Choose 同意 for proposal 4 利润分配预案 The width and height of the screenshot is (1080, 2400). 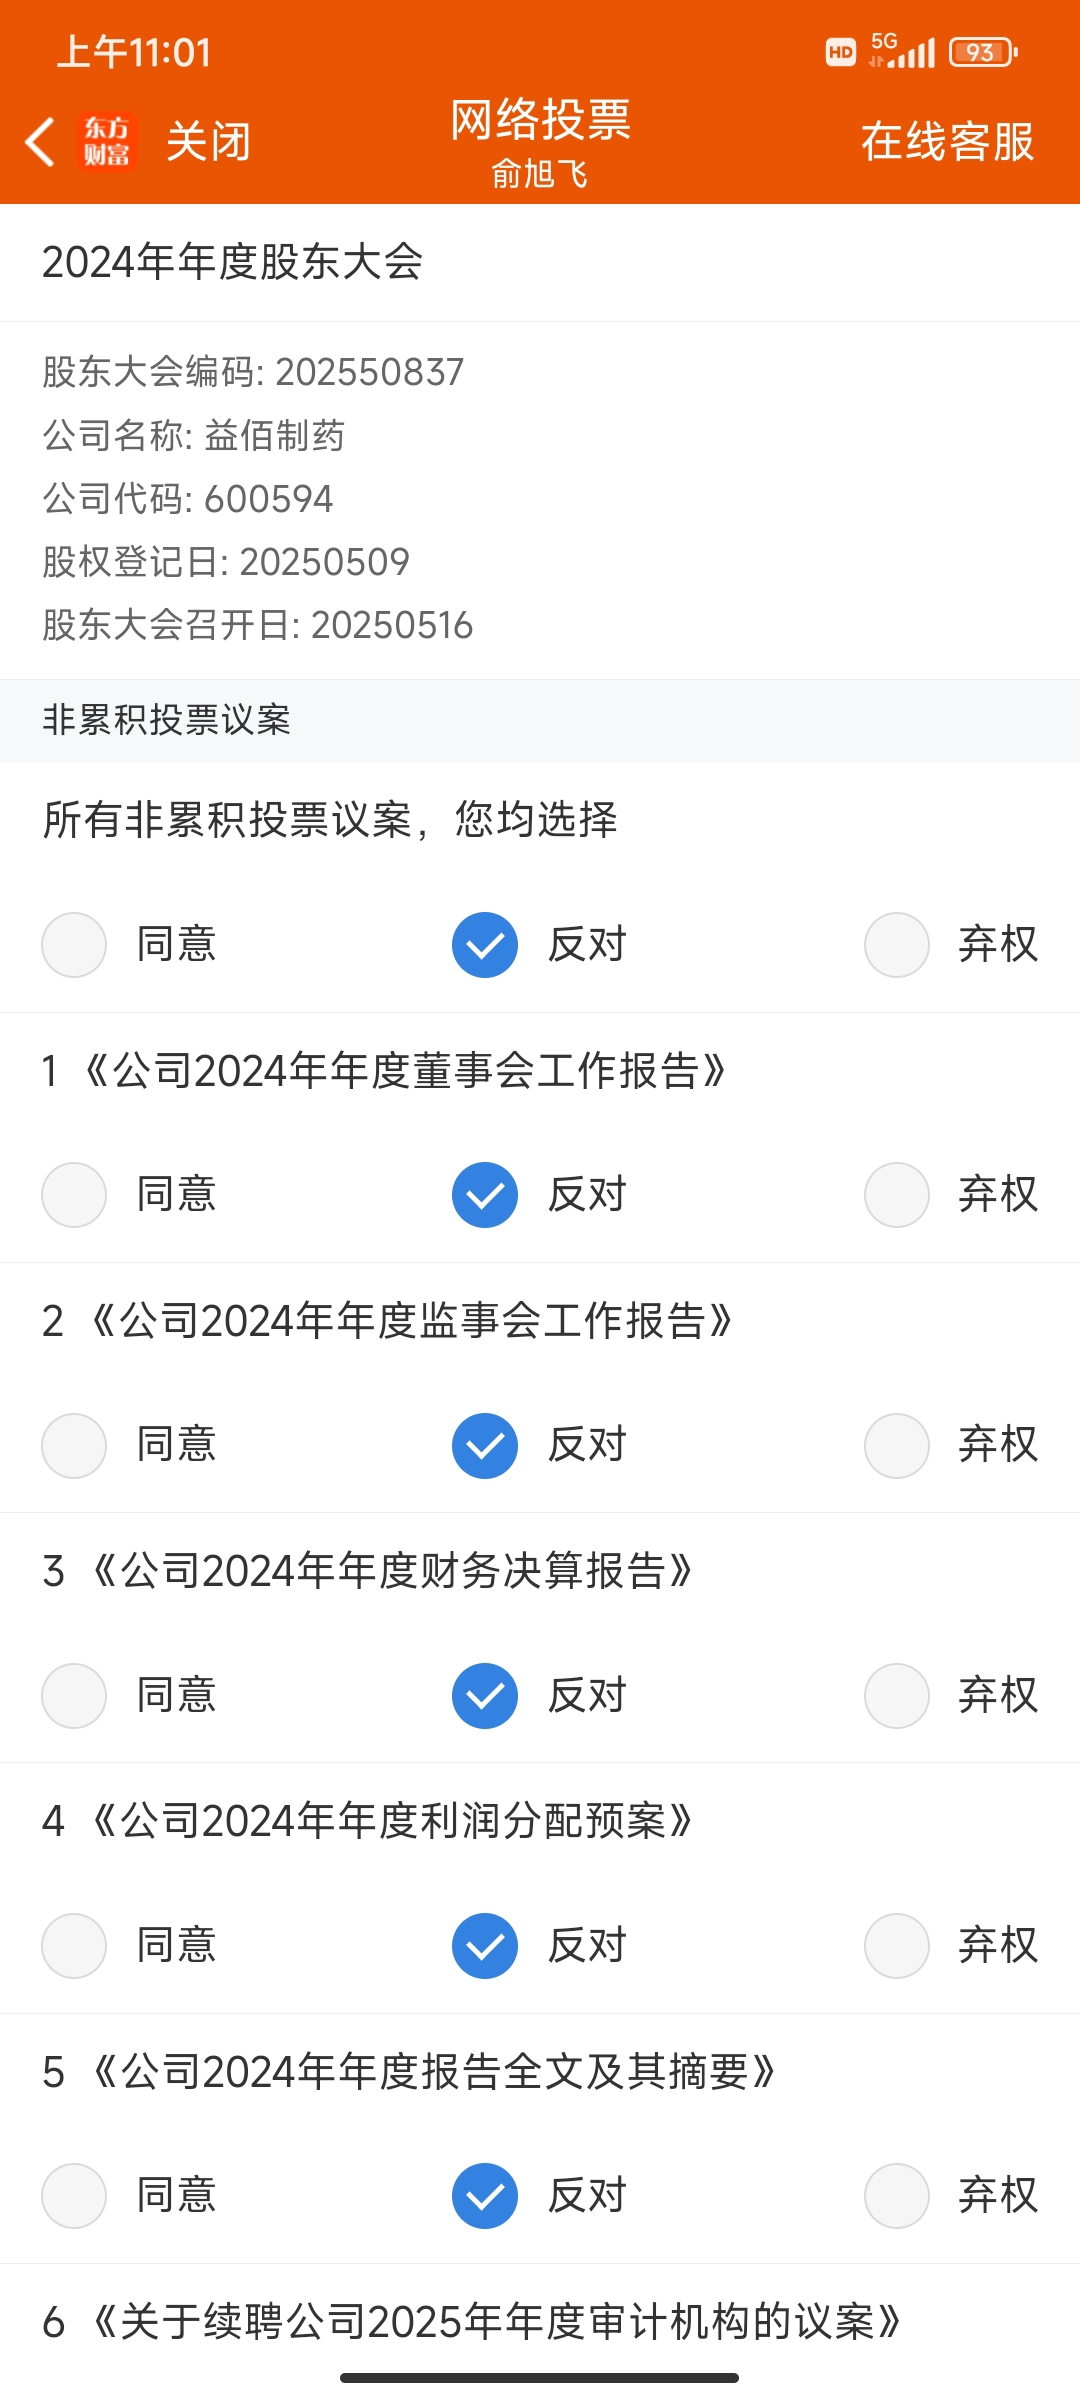coord(74,1946)
